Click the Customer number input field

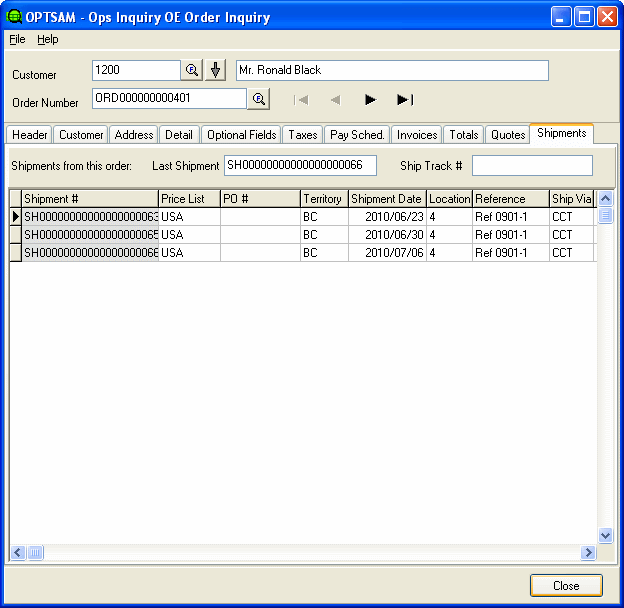tap(135, 70)
